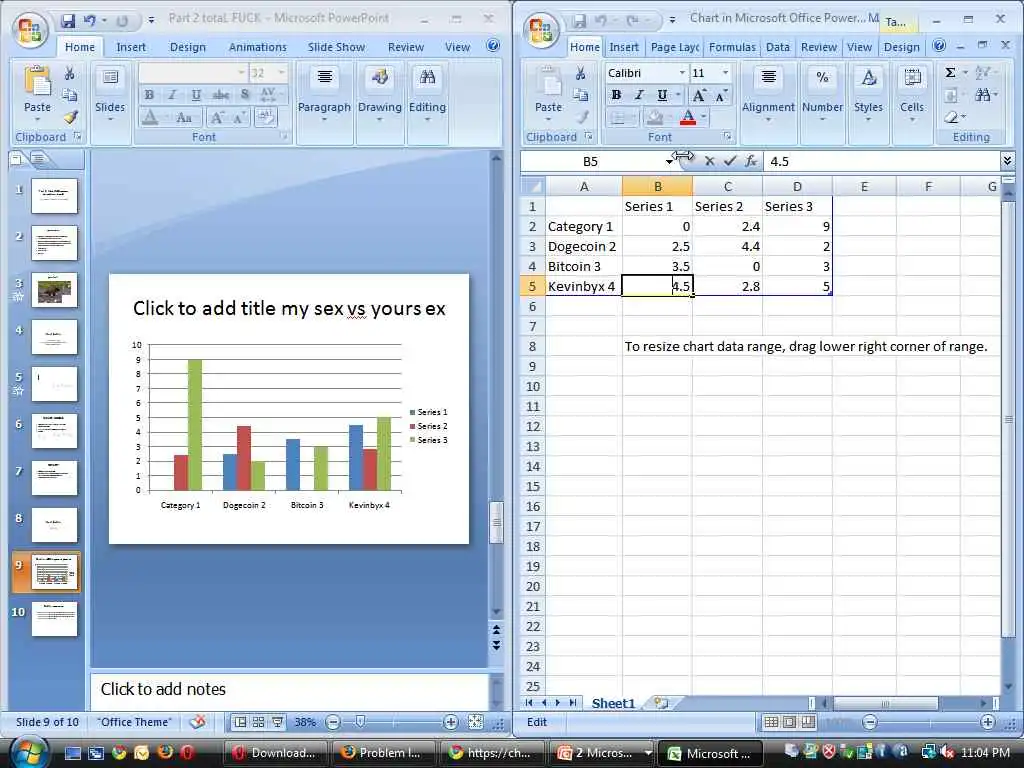Open PowerPoint Help question mark
Screen dimensions: 1024x768
coord(493,45)
